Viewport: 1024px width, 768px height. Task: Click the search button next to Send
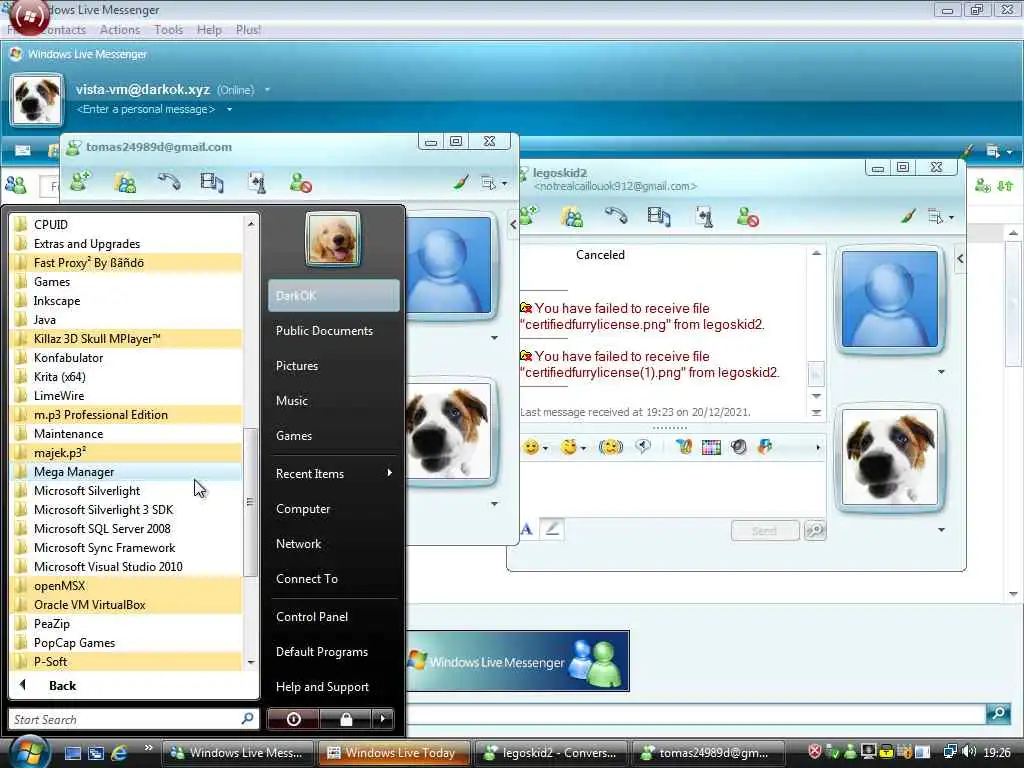pyautogui.click(x=815, y=530)
